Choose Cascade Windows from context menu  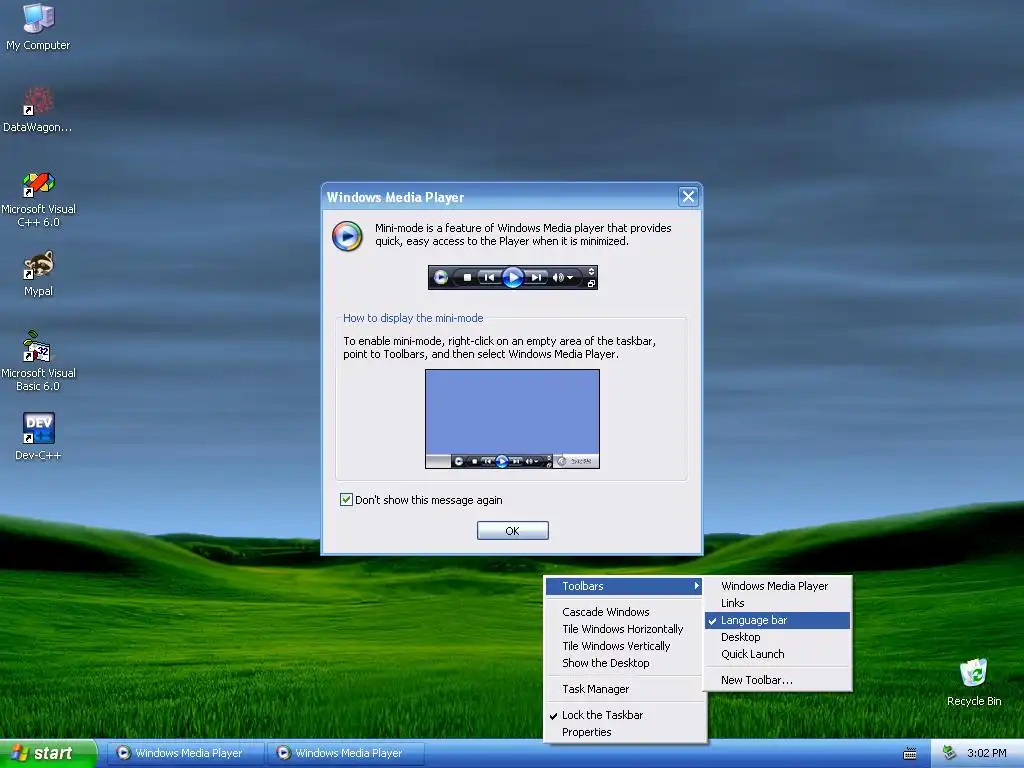click(624, 612)
